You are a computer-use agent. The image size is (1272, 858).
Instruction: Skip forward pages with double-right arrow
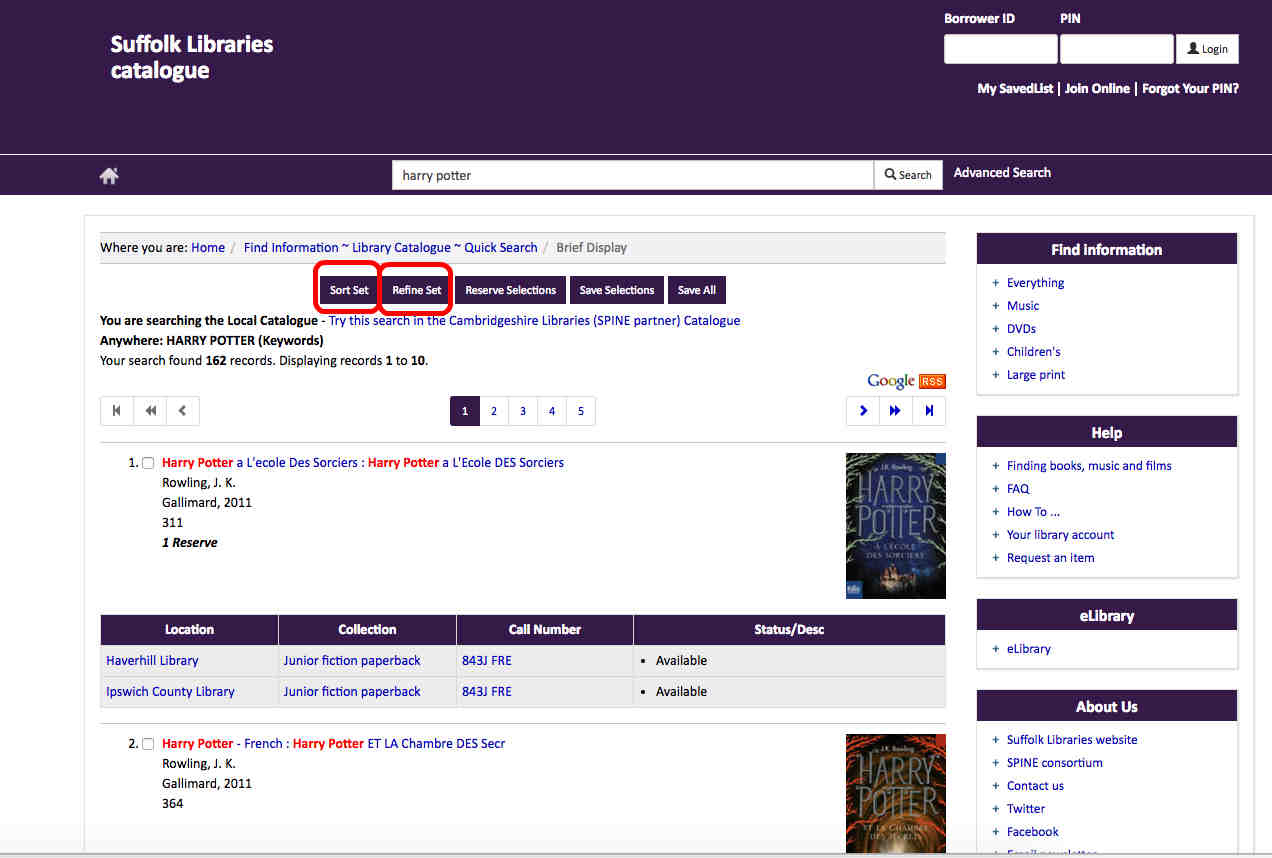[896, 411]
